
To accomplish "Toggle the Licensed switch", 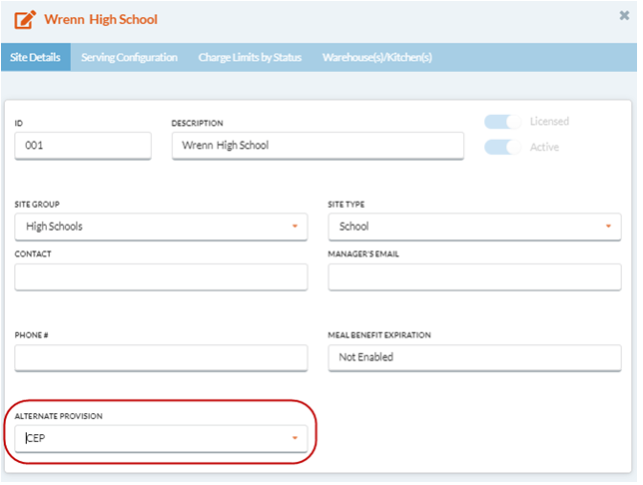I will point(502,122).
